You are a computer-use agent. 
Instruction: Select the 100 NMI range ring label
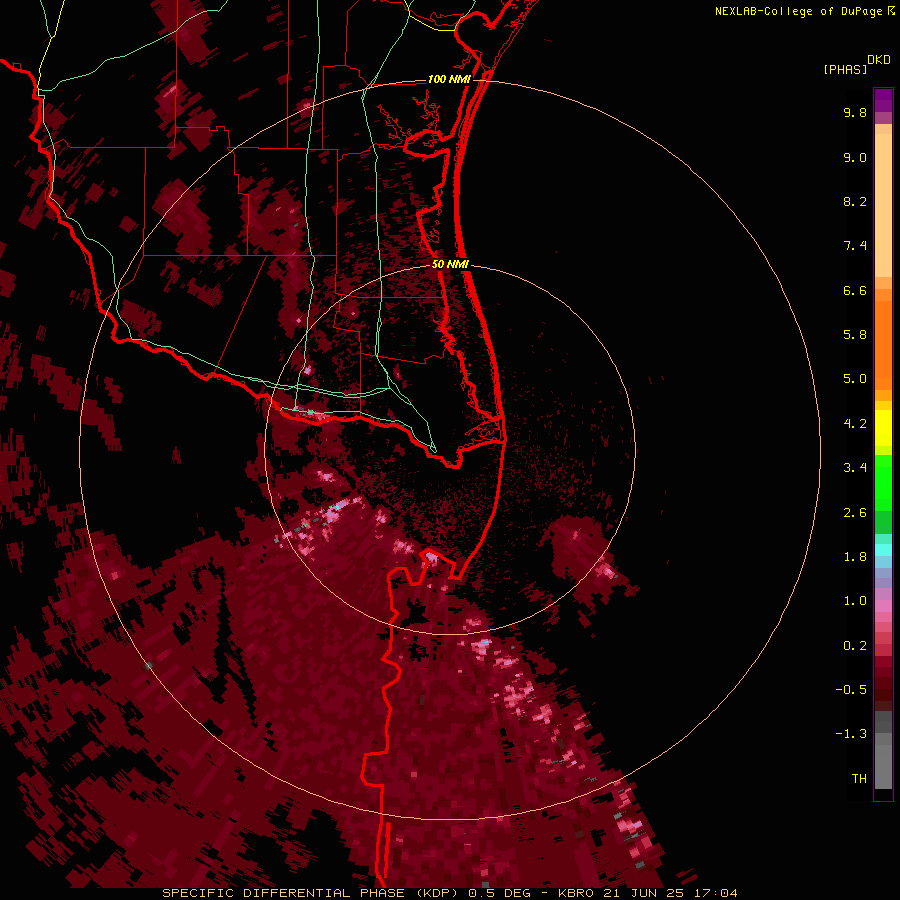[449, 79]
